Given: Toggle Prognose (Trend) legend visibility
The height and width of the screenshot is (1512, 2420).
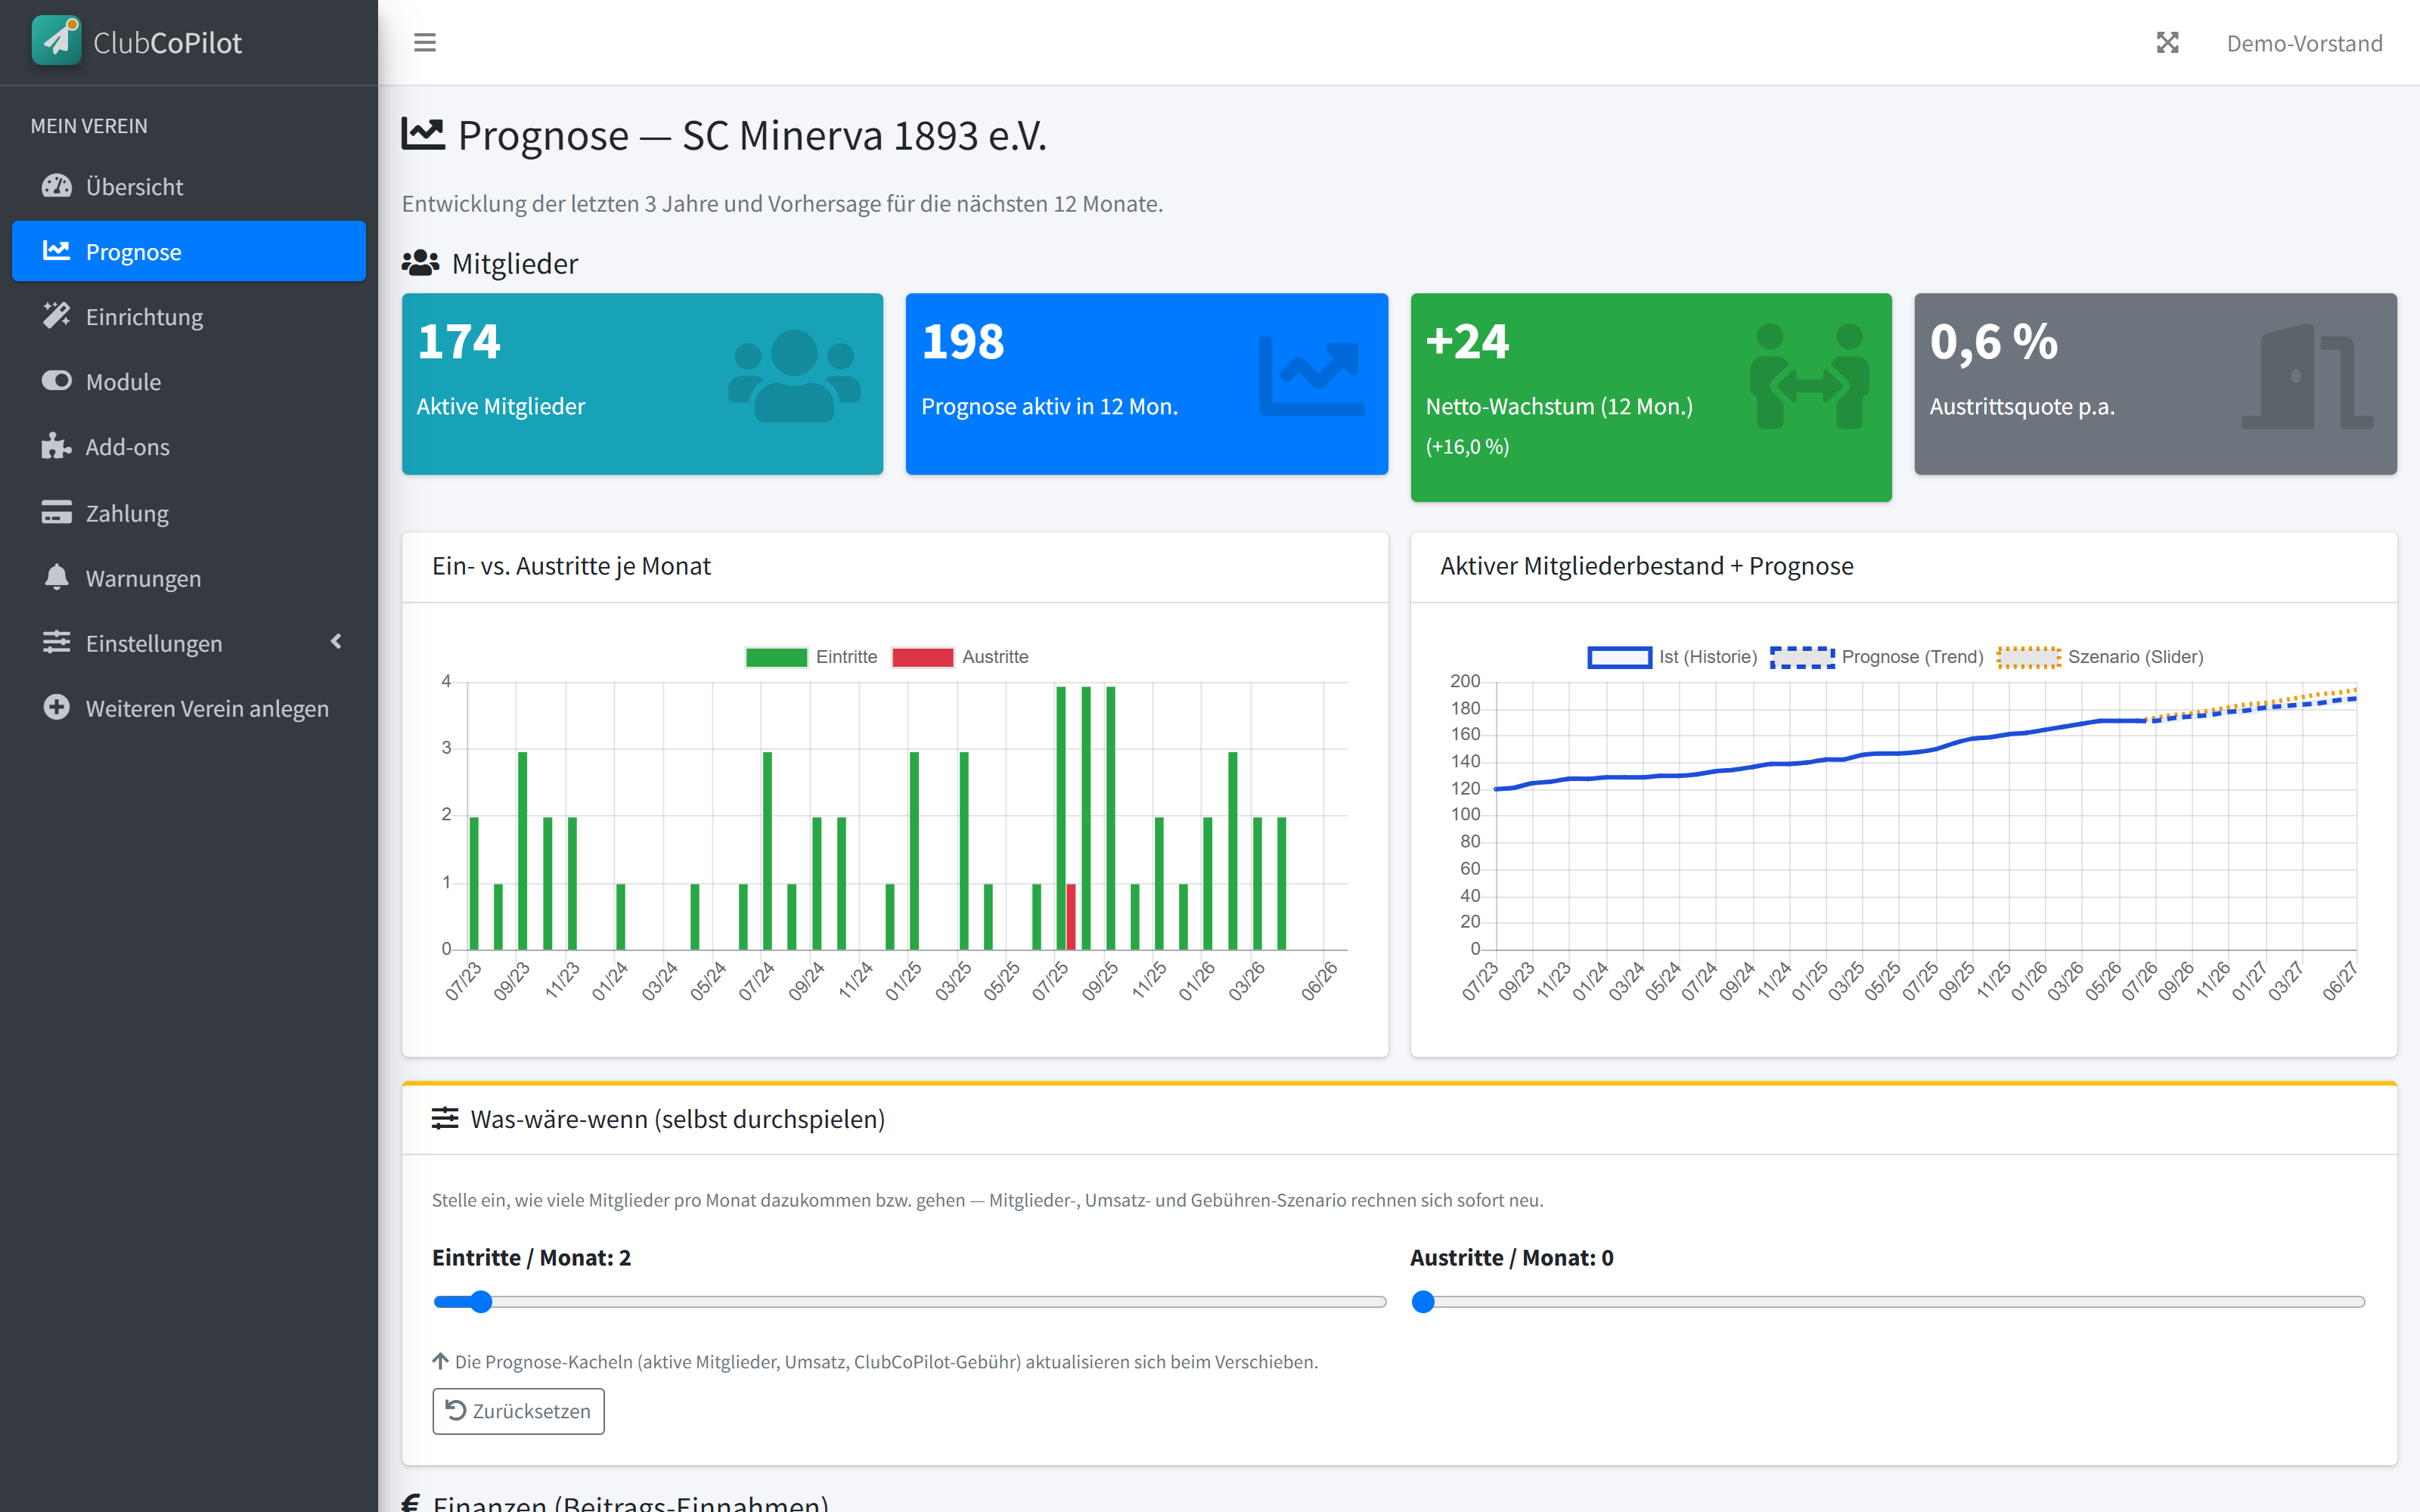Looking at the screenshot, I should [1876, 657].
